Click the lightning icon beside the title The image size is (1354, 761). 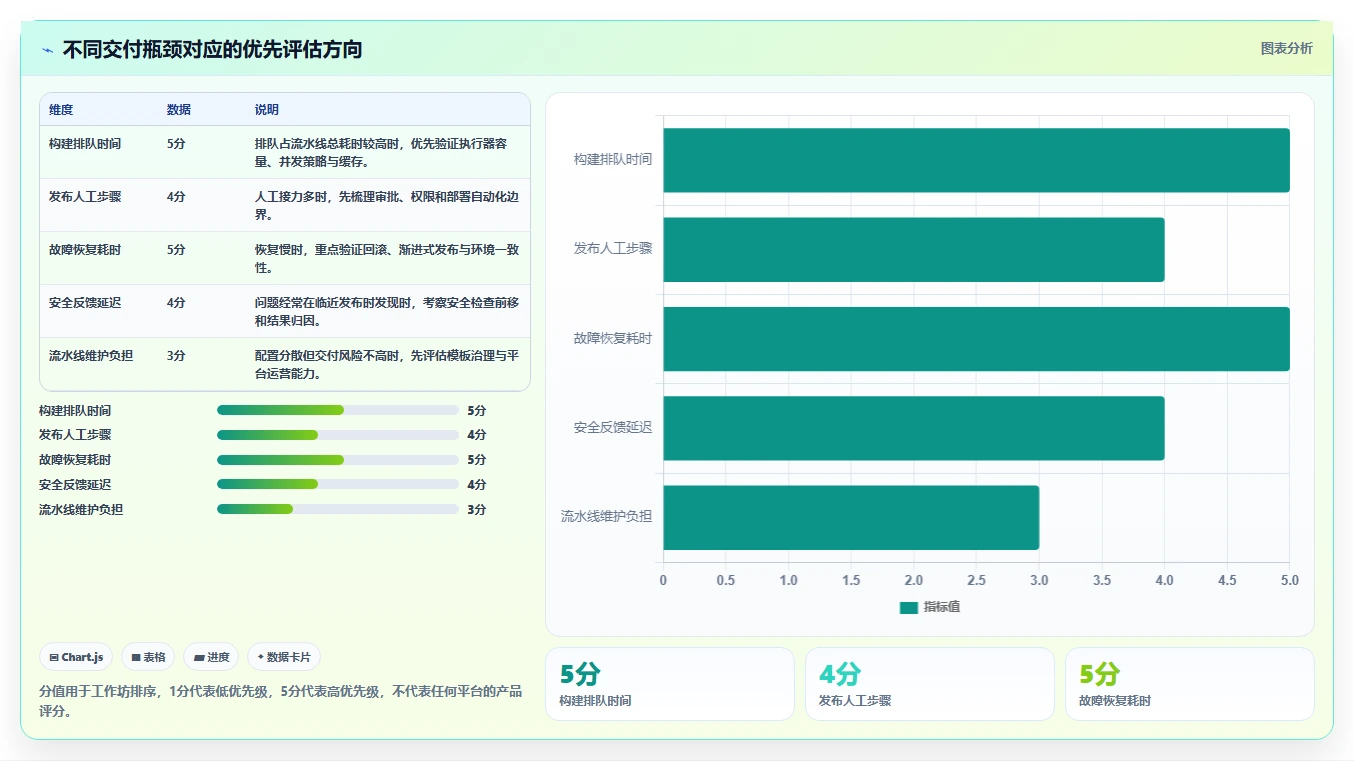pyautogui.click(x=47, y=50)
